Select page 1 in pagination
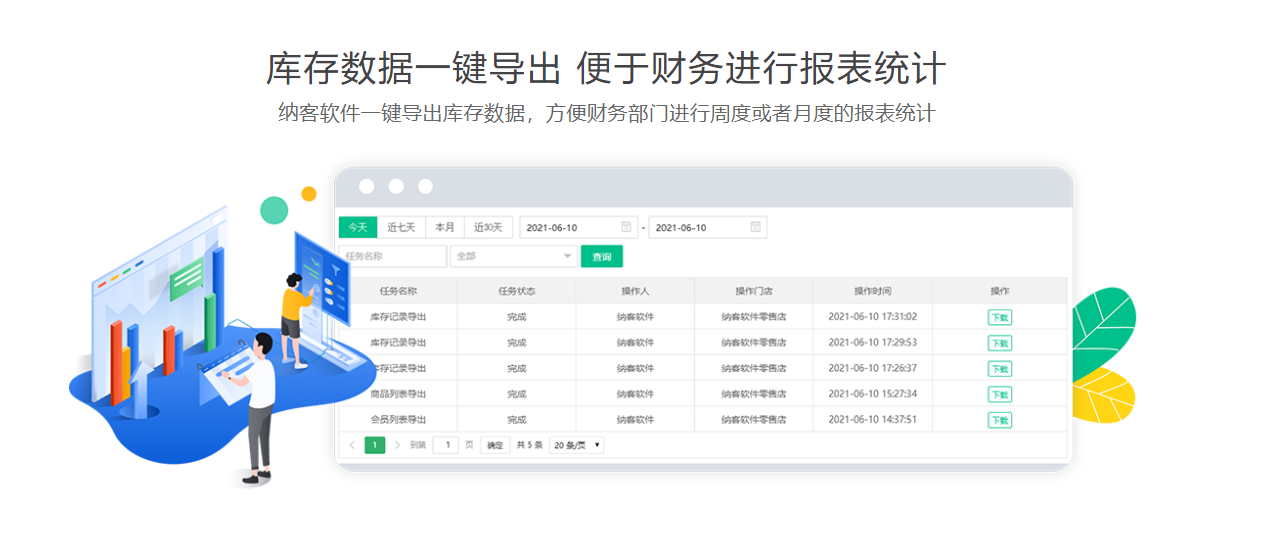The height and width of the screenshot is (545, 1278). (x=375, y=445)
